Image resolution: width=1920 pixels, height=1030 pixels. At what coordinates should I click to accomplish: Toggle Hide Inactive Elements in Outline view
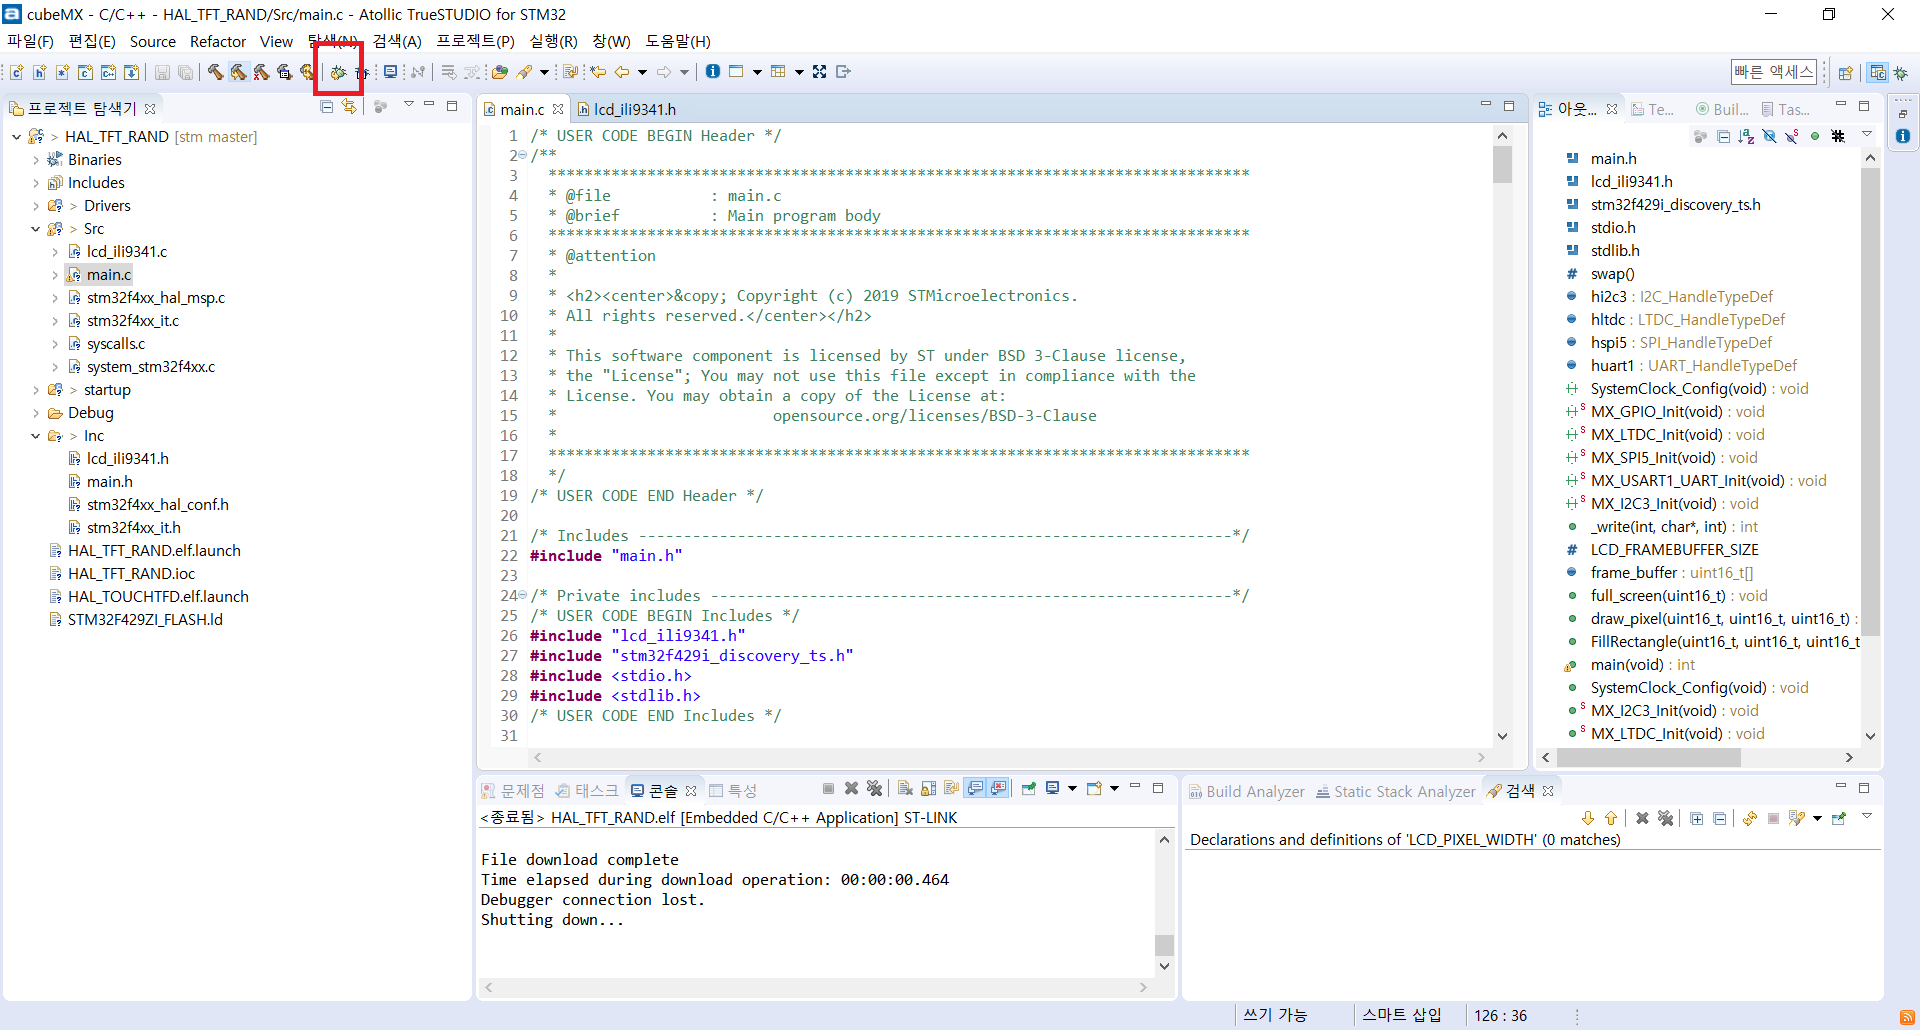pos(1838,136)
